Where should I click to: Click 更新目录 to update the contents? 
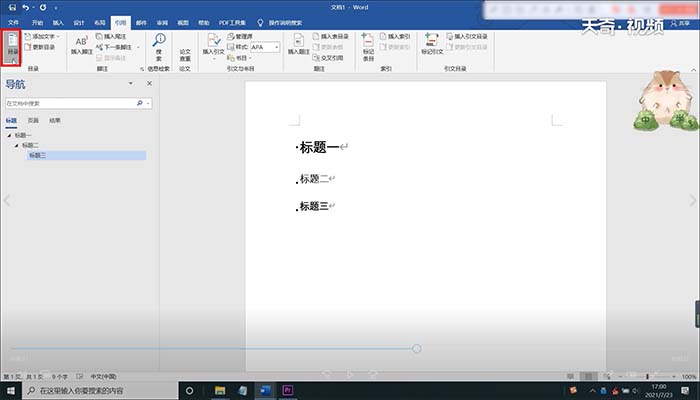tap(40, 47)
